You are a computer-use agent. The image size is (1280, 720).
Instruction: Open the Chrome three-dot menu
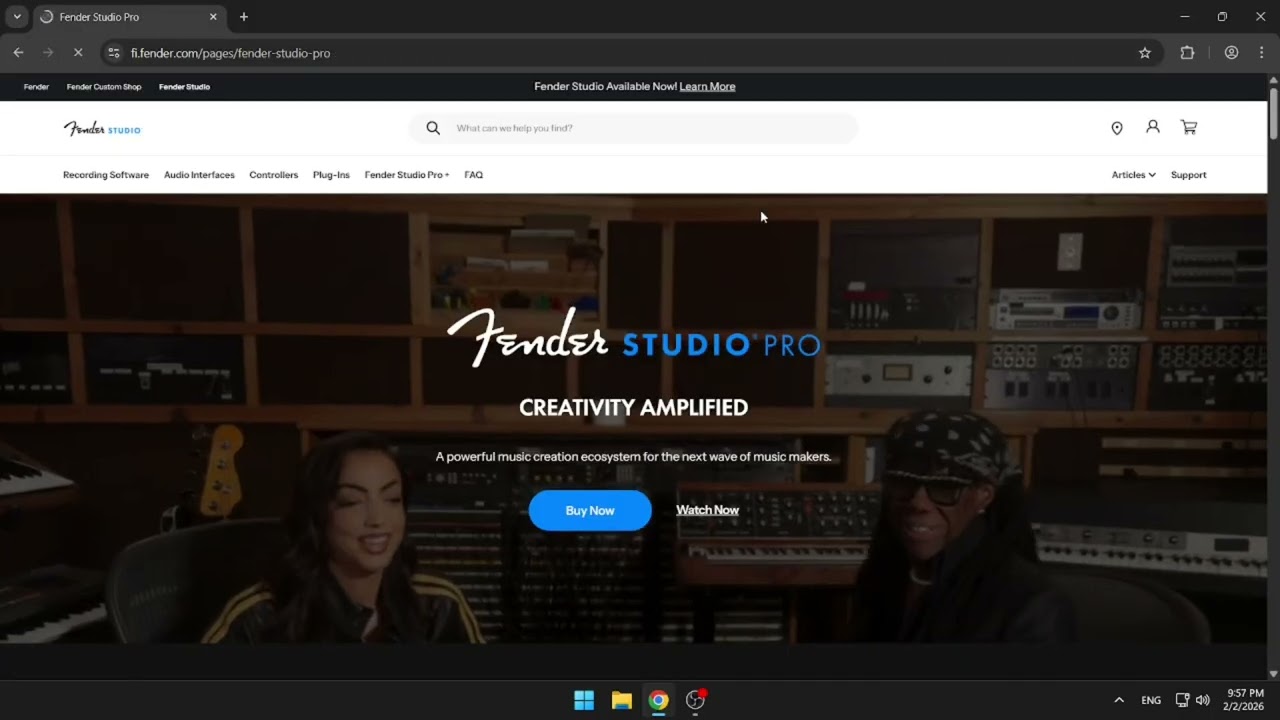point(1261,53)
